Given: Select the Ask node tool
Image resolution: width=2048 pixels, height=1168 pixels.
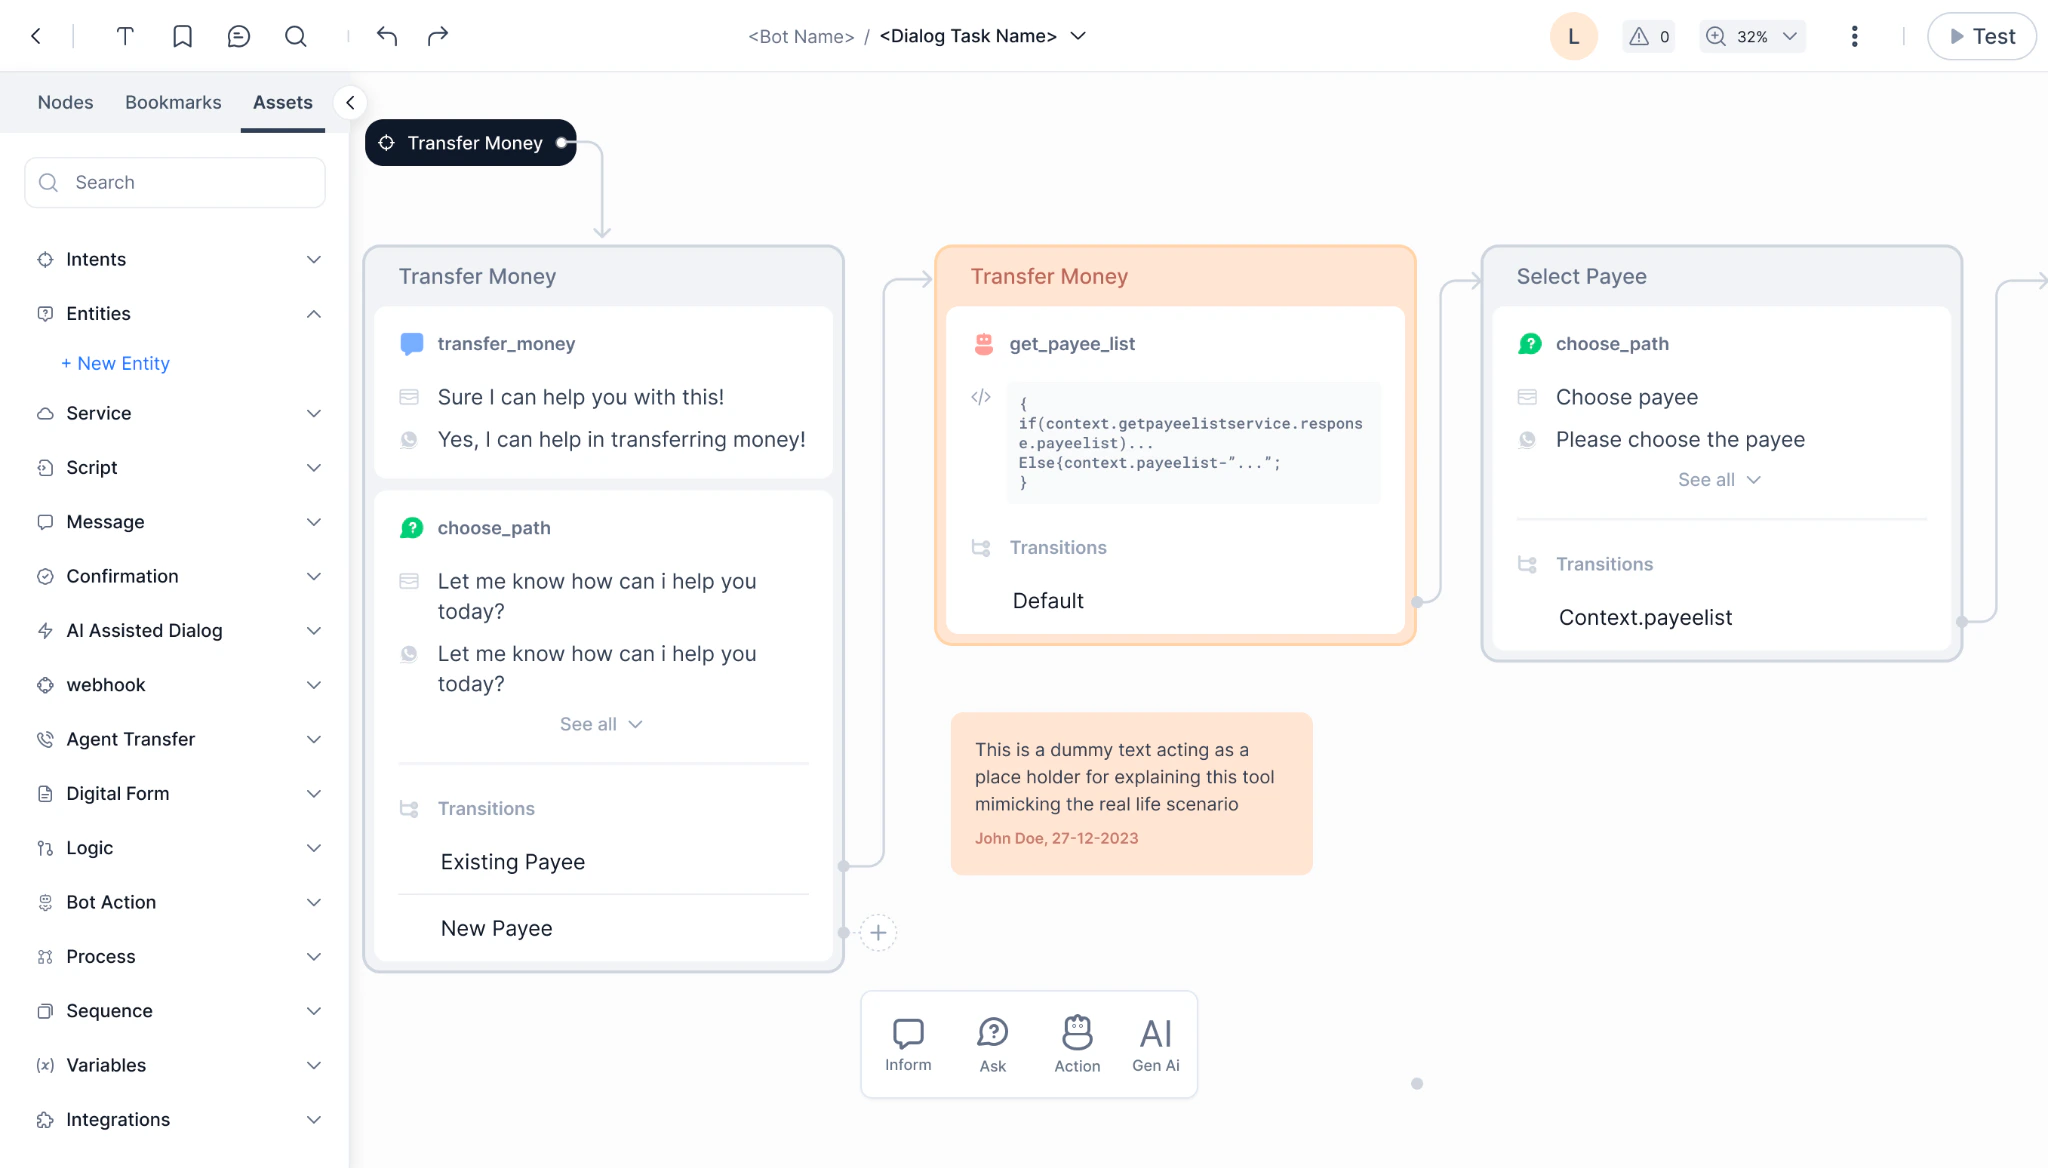Looking at the screenshot, I should pyautogui.click(x=992, y=1044).
